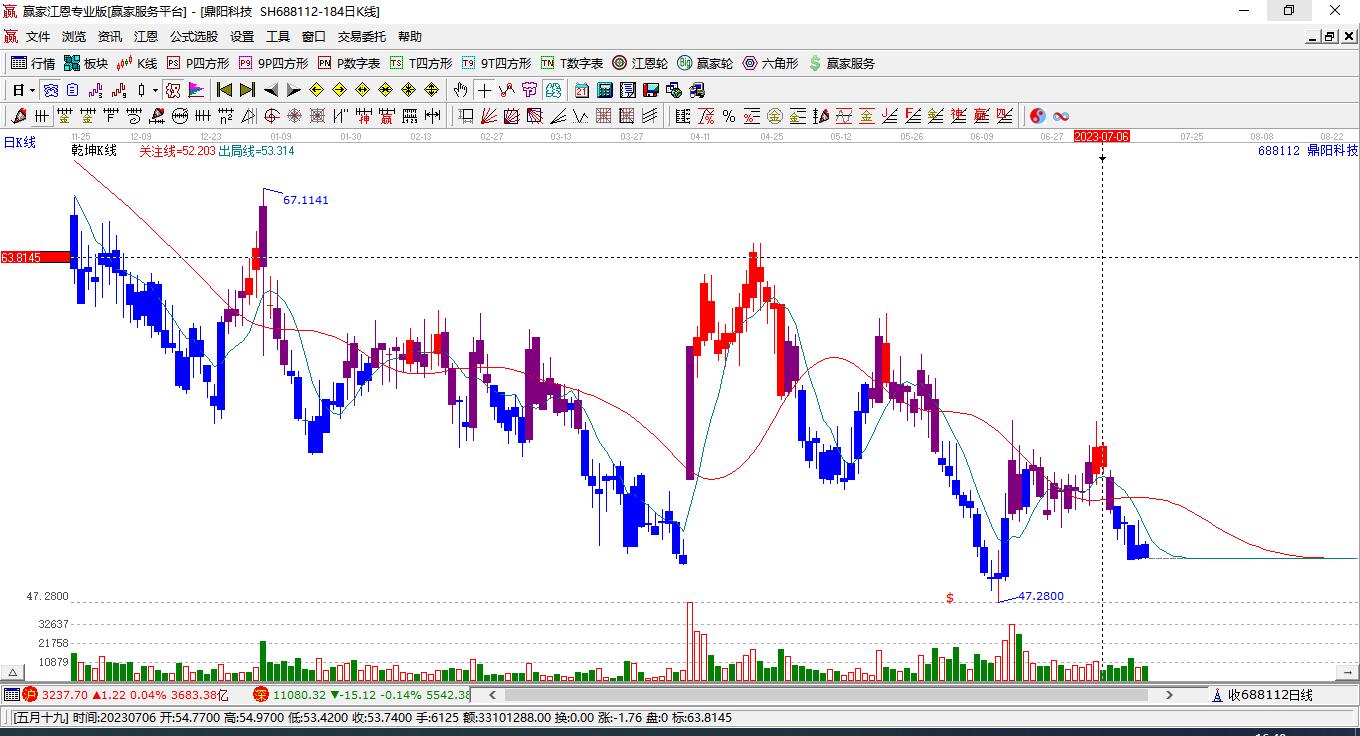
Task: Select the hand pan tool
Action: click(461, 90)
